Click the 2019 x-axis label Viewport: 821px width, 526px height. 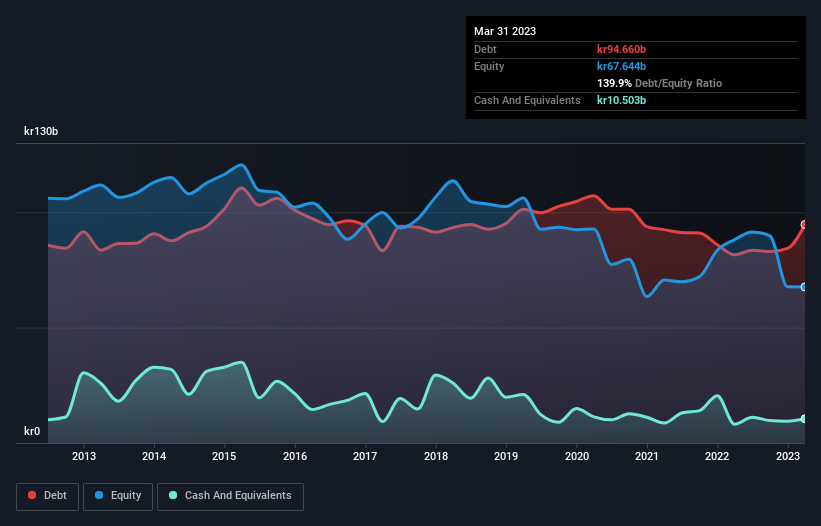tap(506, 456)
